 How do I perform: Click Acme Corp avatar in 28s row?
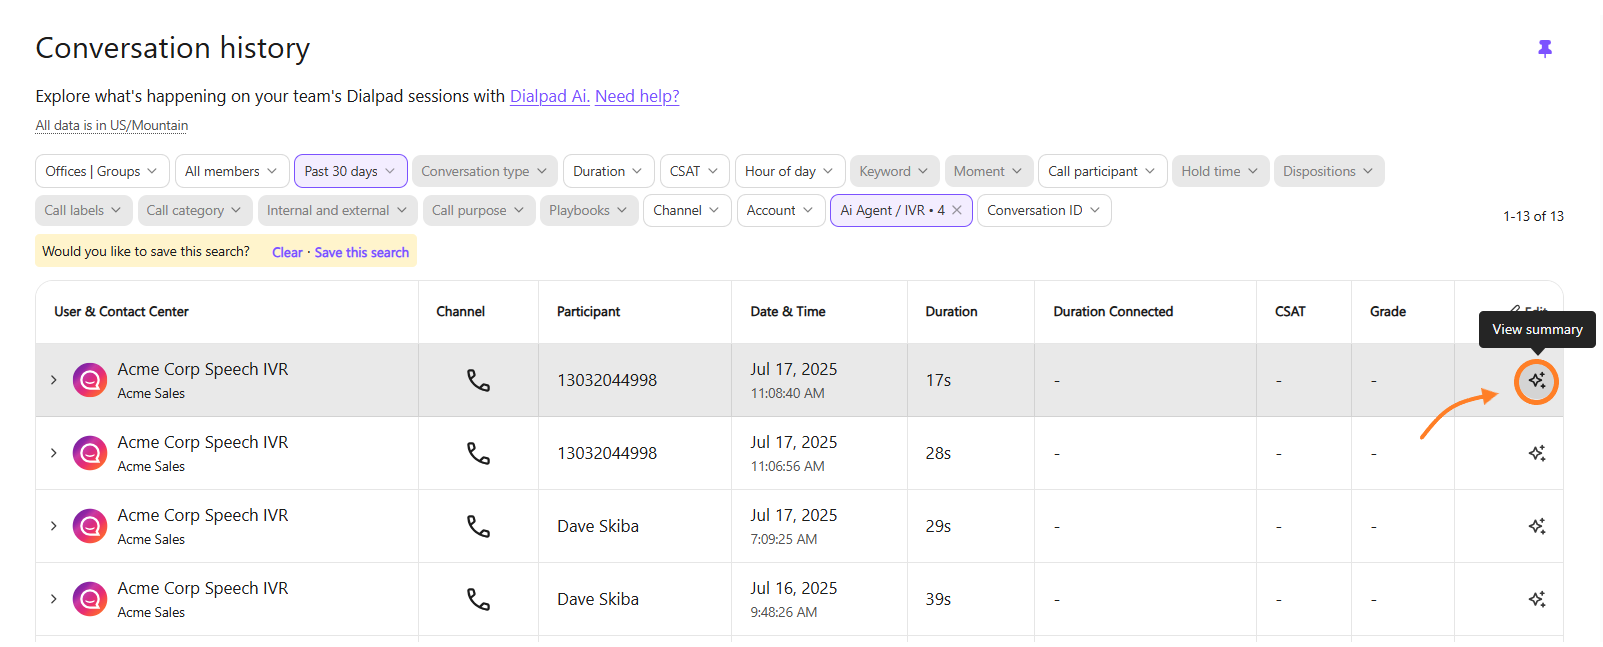coord(90,453)
